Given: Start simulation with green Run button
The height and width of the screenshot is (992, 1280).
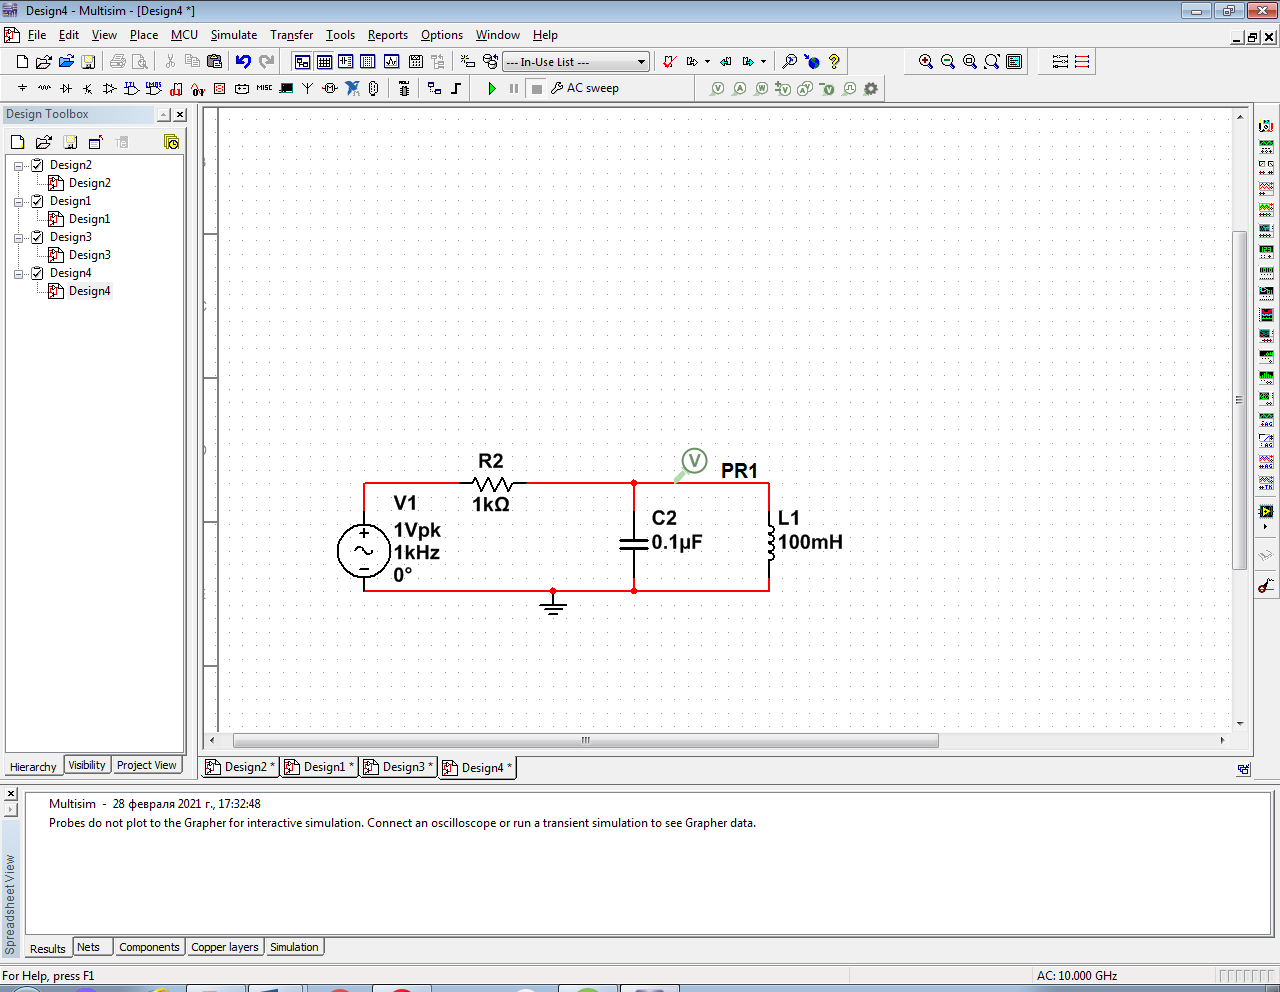Looking at the screenshot, I should tap(492, 88).
